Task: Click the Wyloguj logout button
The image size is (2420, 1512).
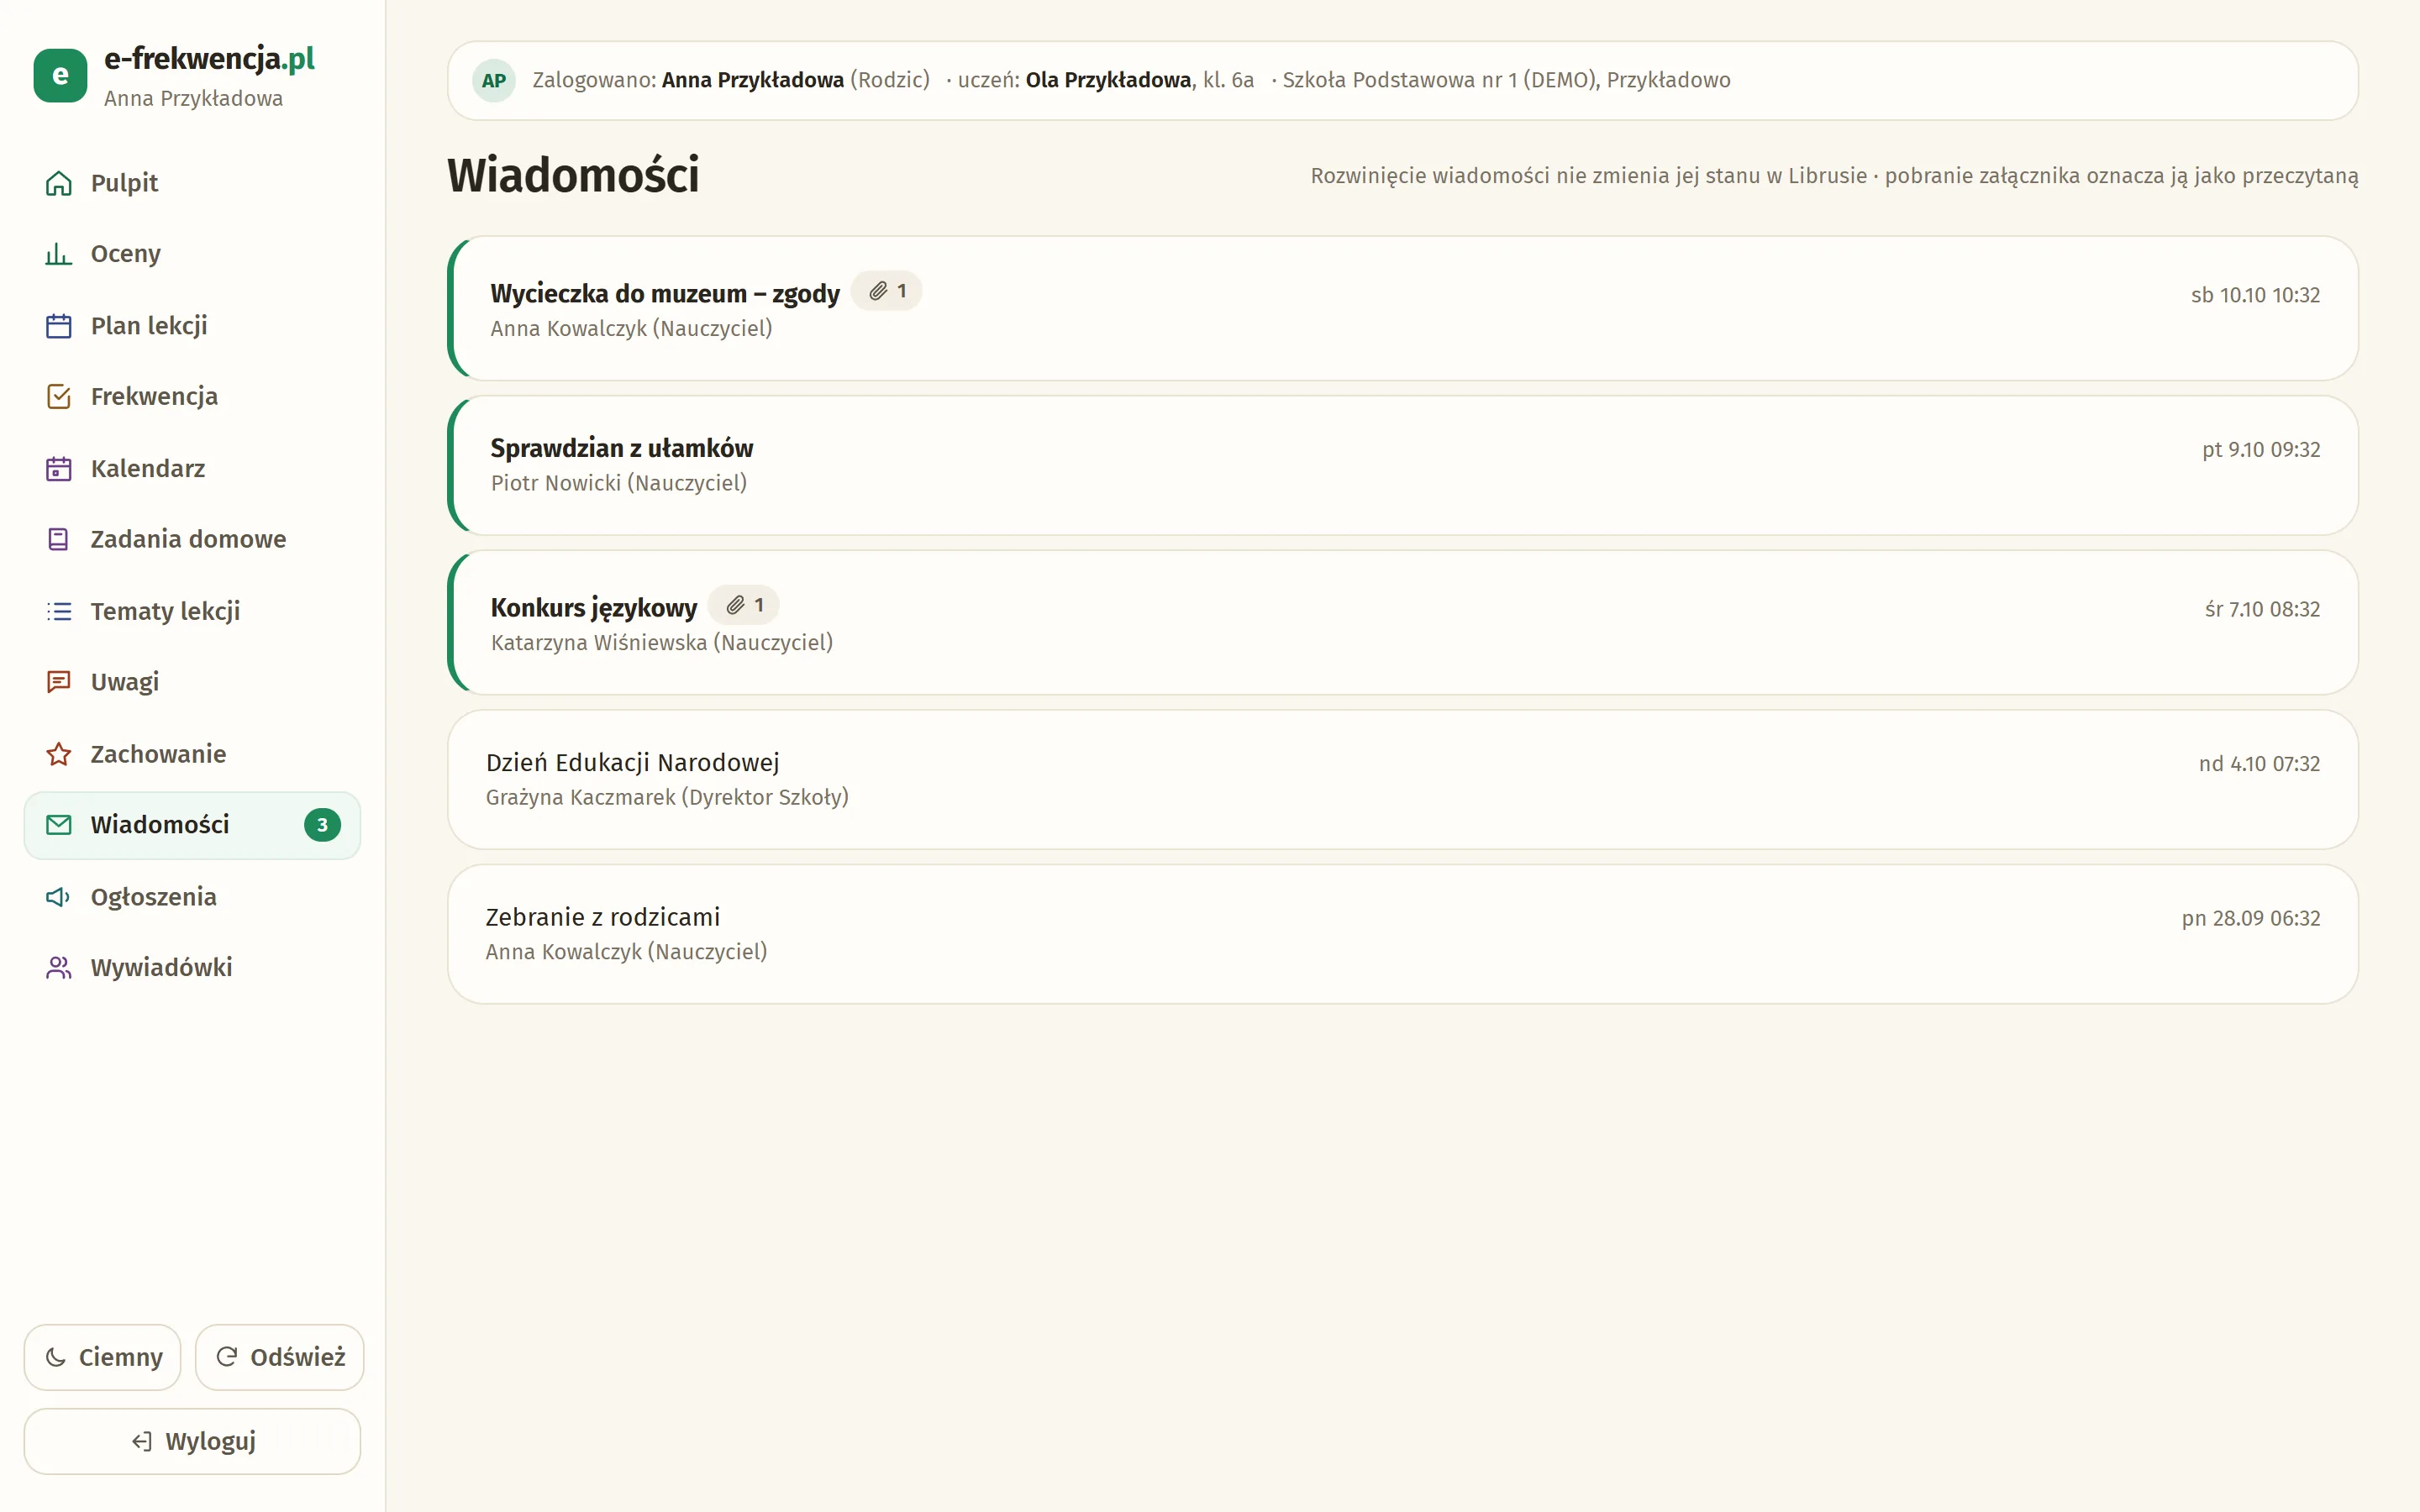Action: pos(192,1441)
